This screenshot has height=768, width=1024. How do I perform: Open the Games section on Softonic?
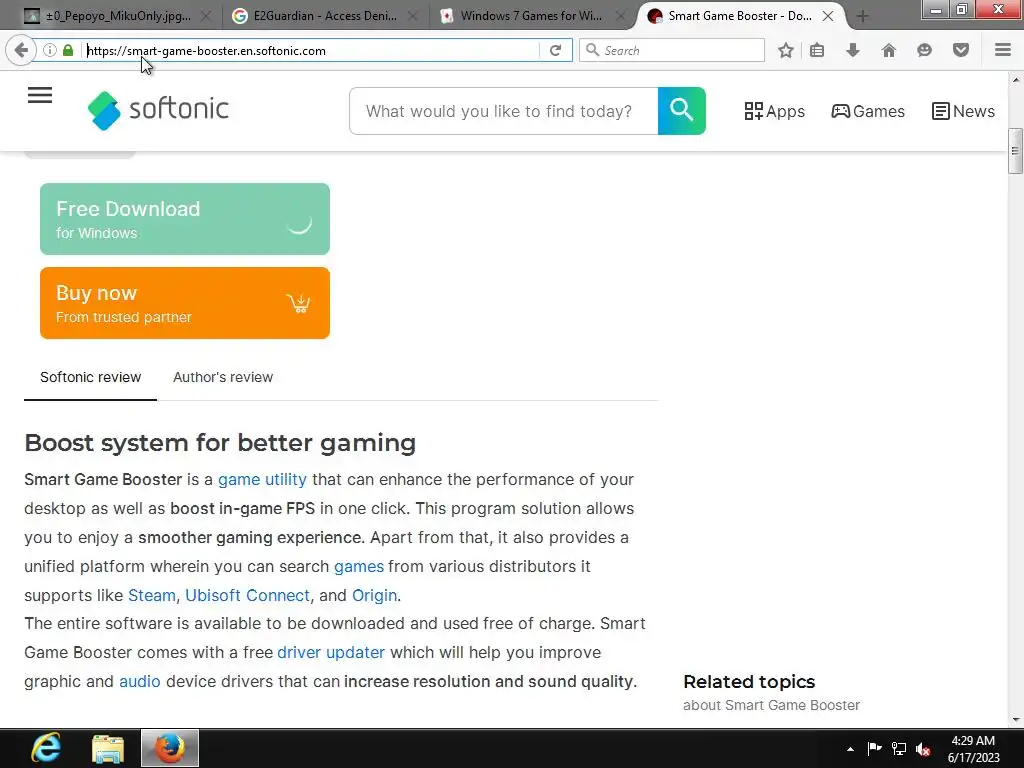click(868, 112)
